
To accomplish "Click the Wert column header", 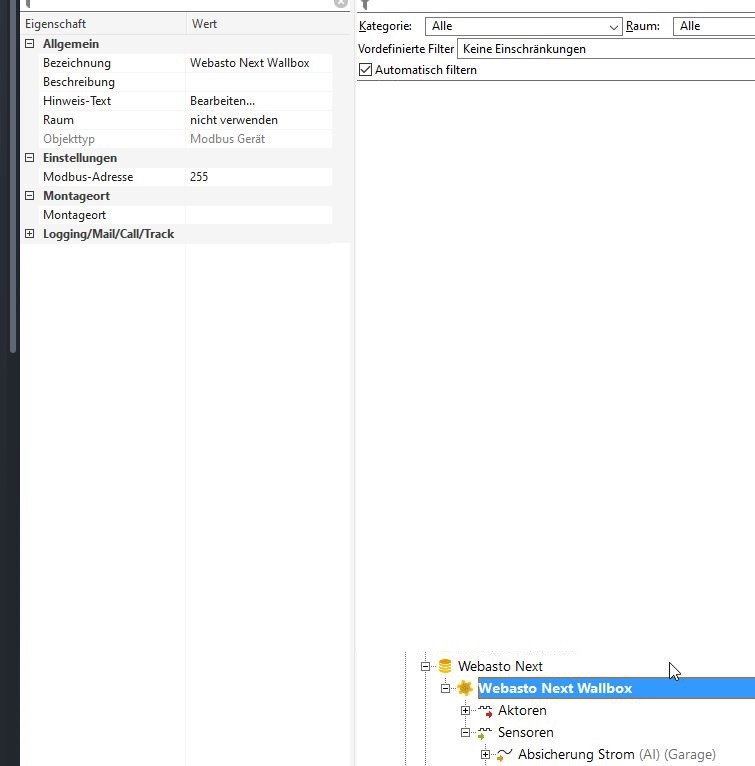I will click(x=268, y=24).
